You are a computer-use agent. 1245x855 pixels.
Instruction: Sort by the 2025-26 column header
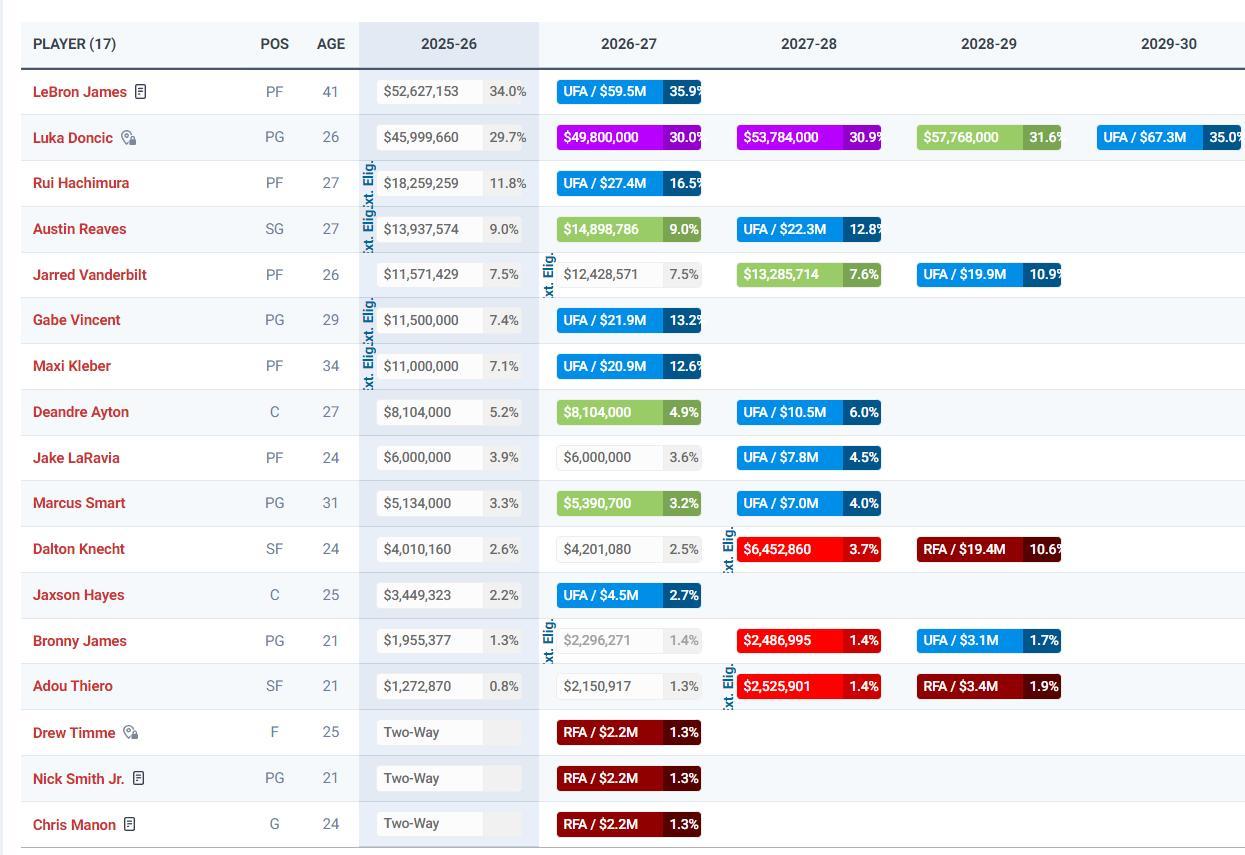(x=448, y=44)
